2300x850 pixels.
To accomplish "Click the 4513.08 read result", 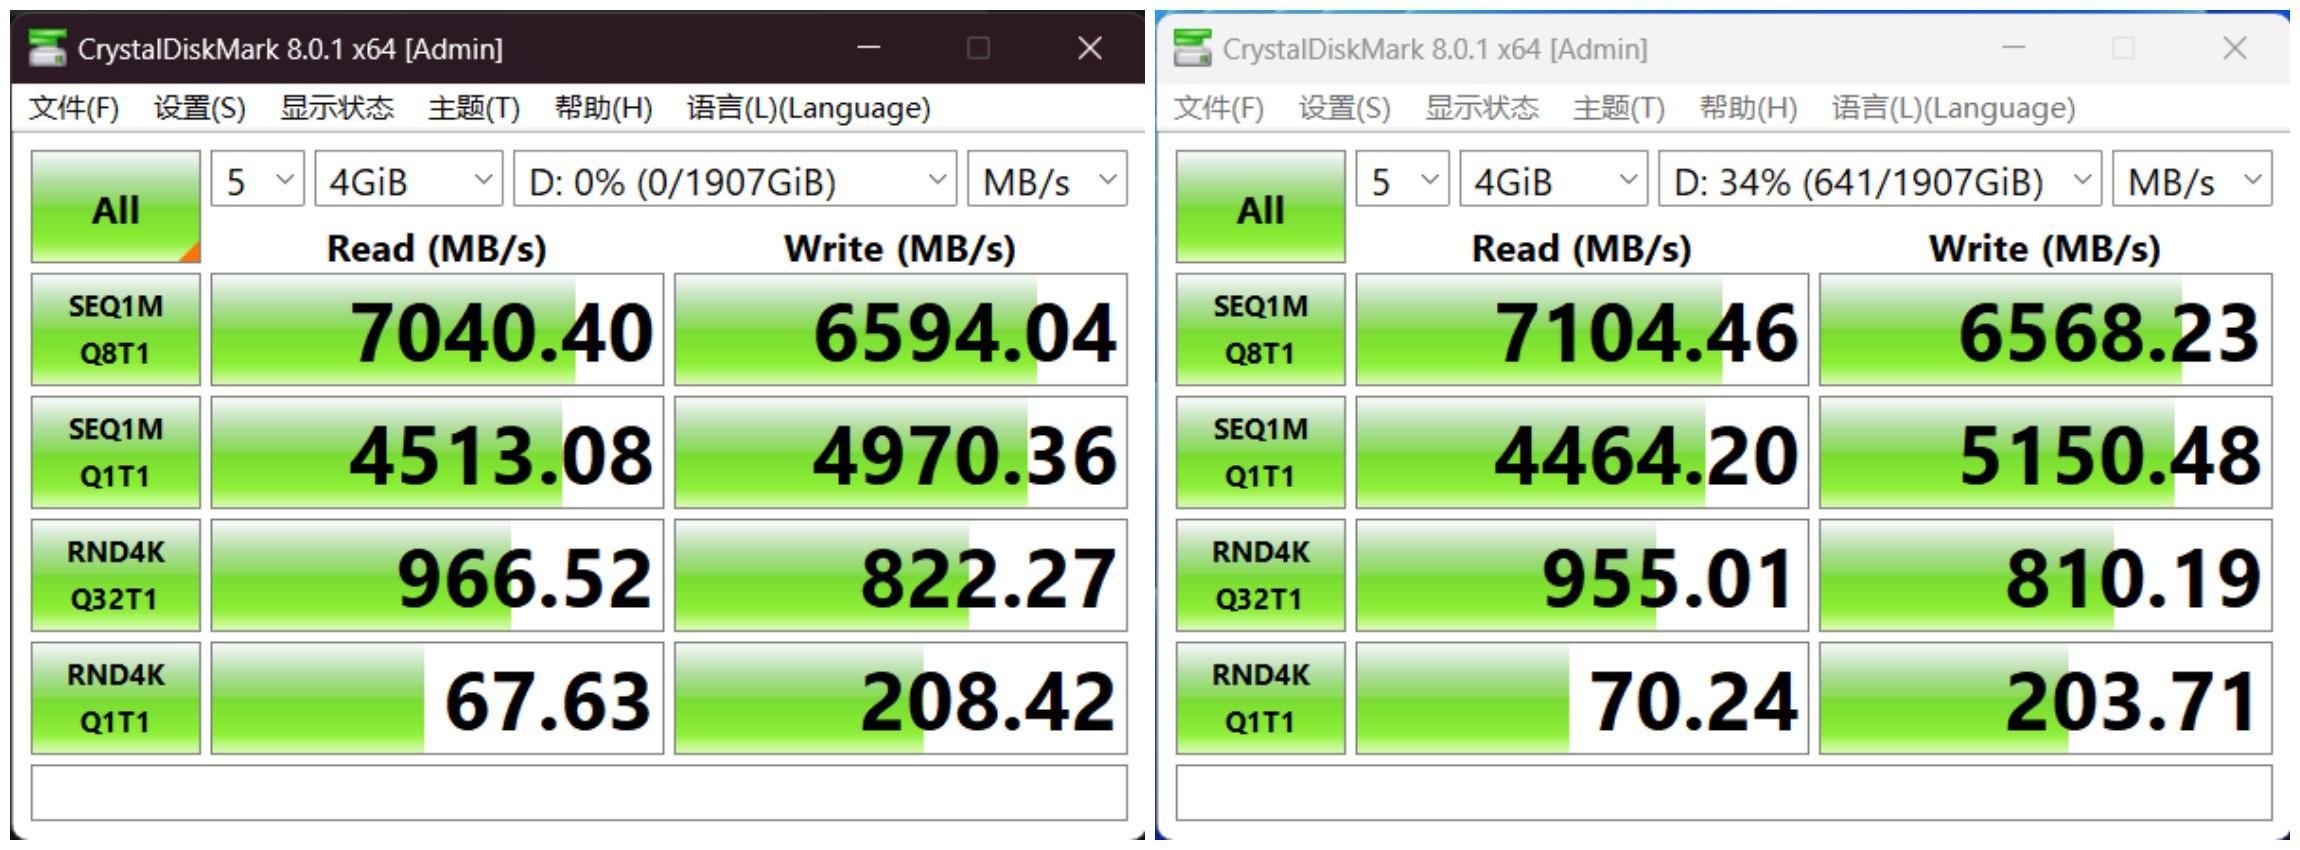I will (x=437, y=453).
